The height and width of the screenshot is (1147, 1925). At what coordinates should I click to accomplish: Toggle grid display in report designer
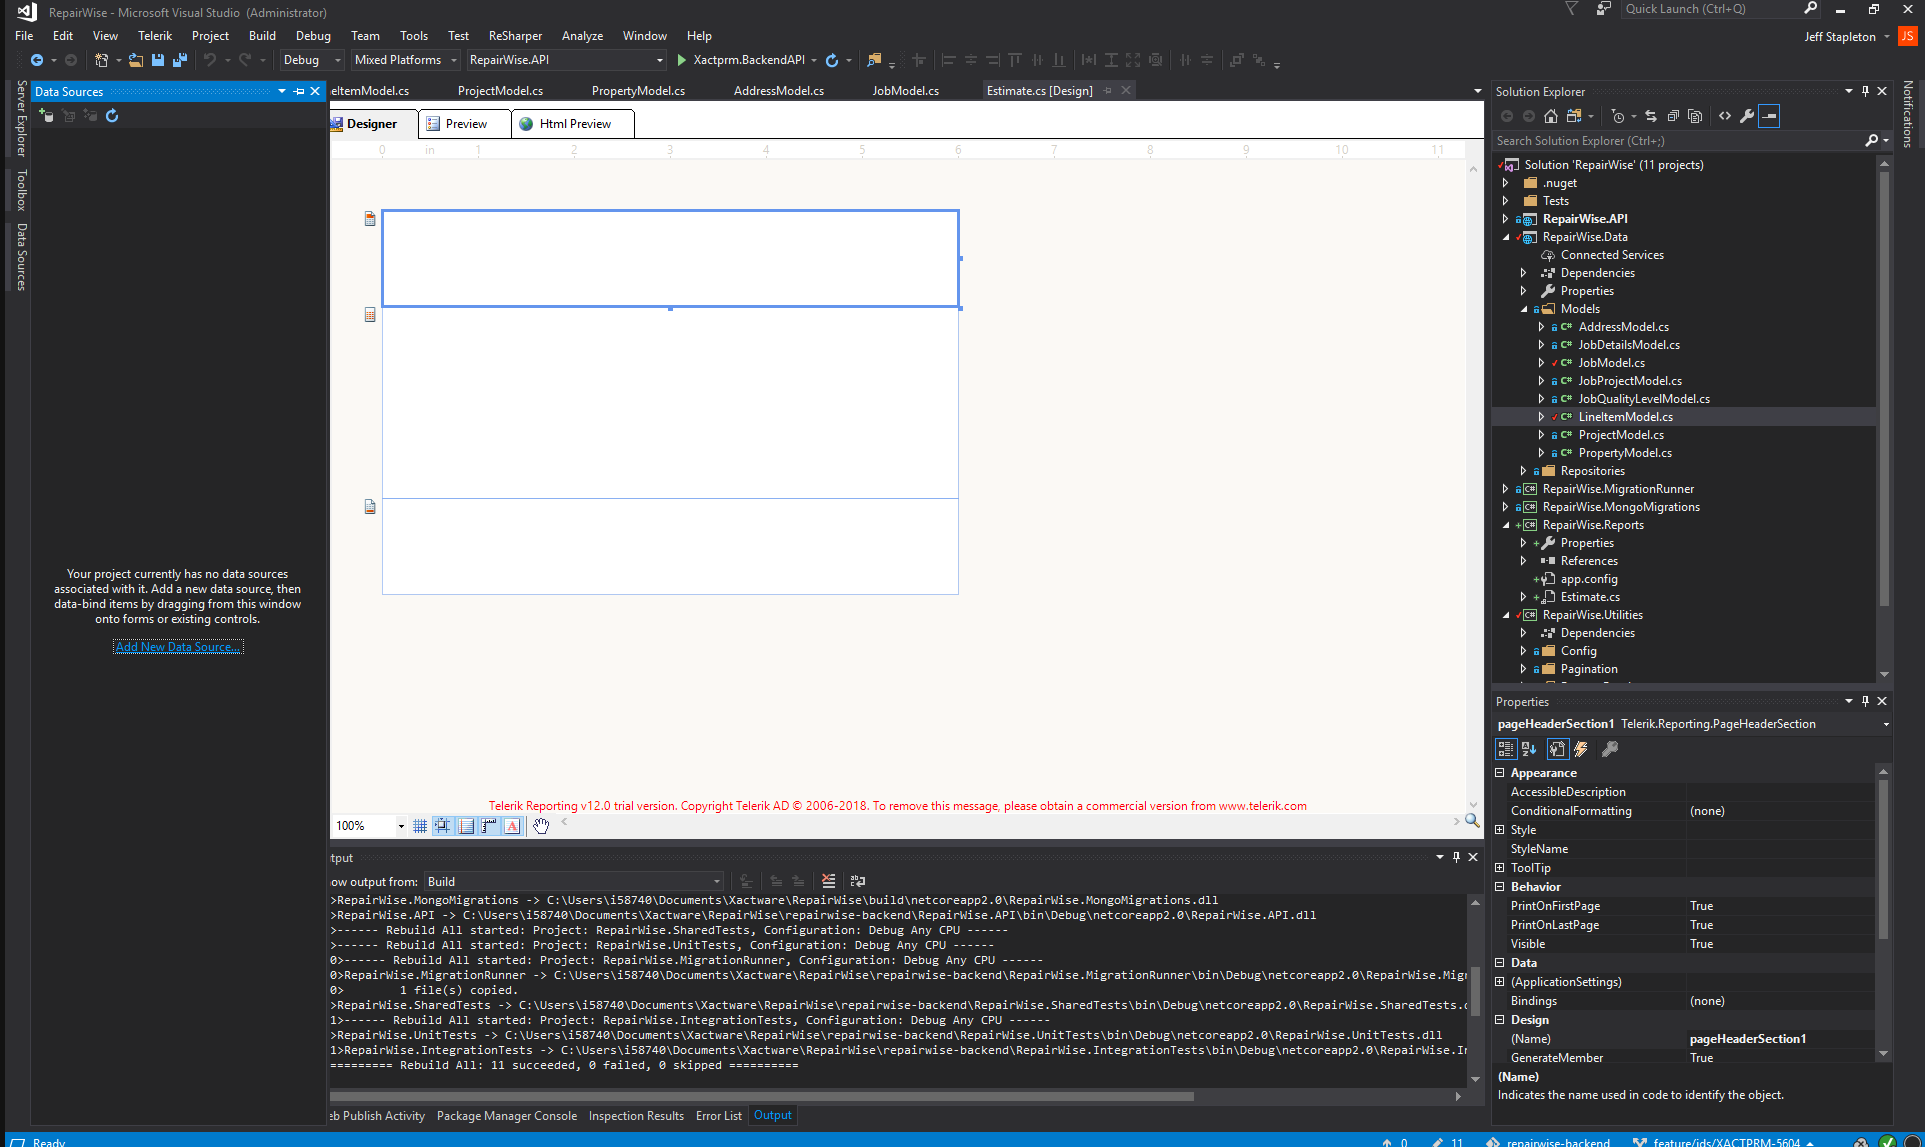[x=420, y=825]
